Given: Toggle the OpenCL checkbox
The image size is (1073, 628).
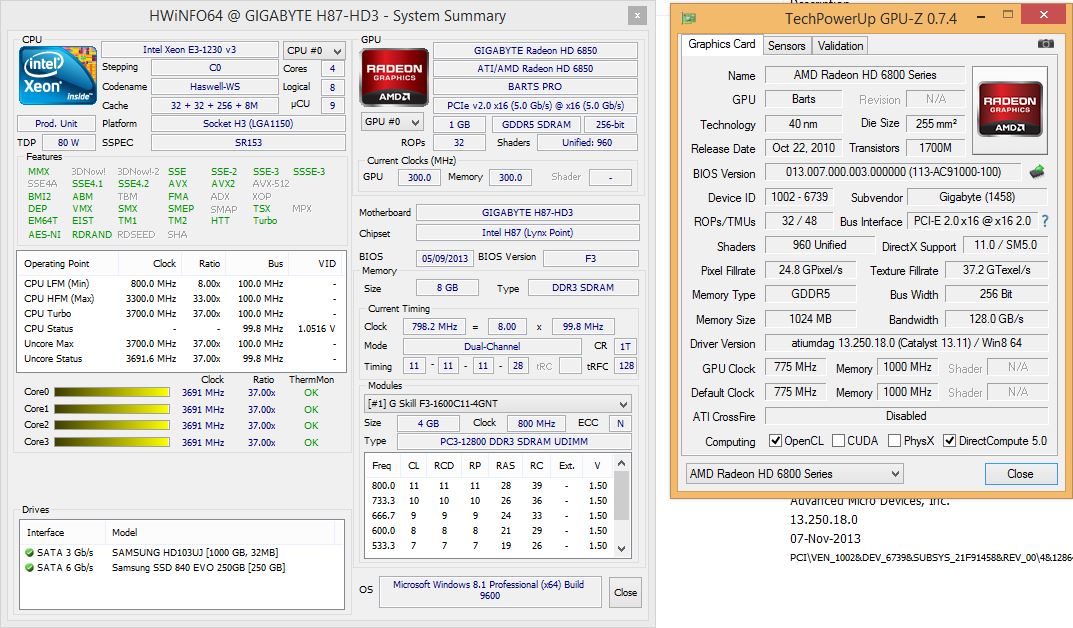Looking at the screenshot, I should click(775, 441).
